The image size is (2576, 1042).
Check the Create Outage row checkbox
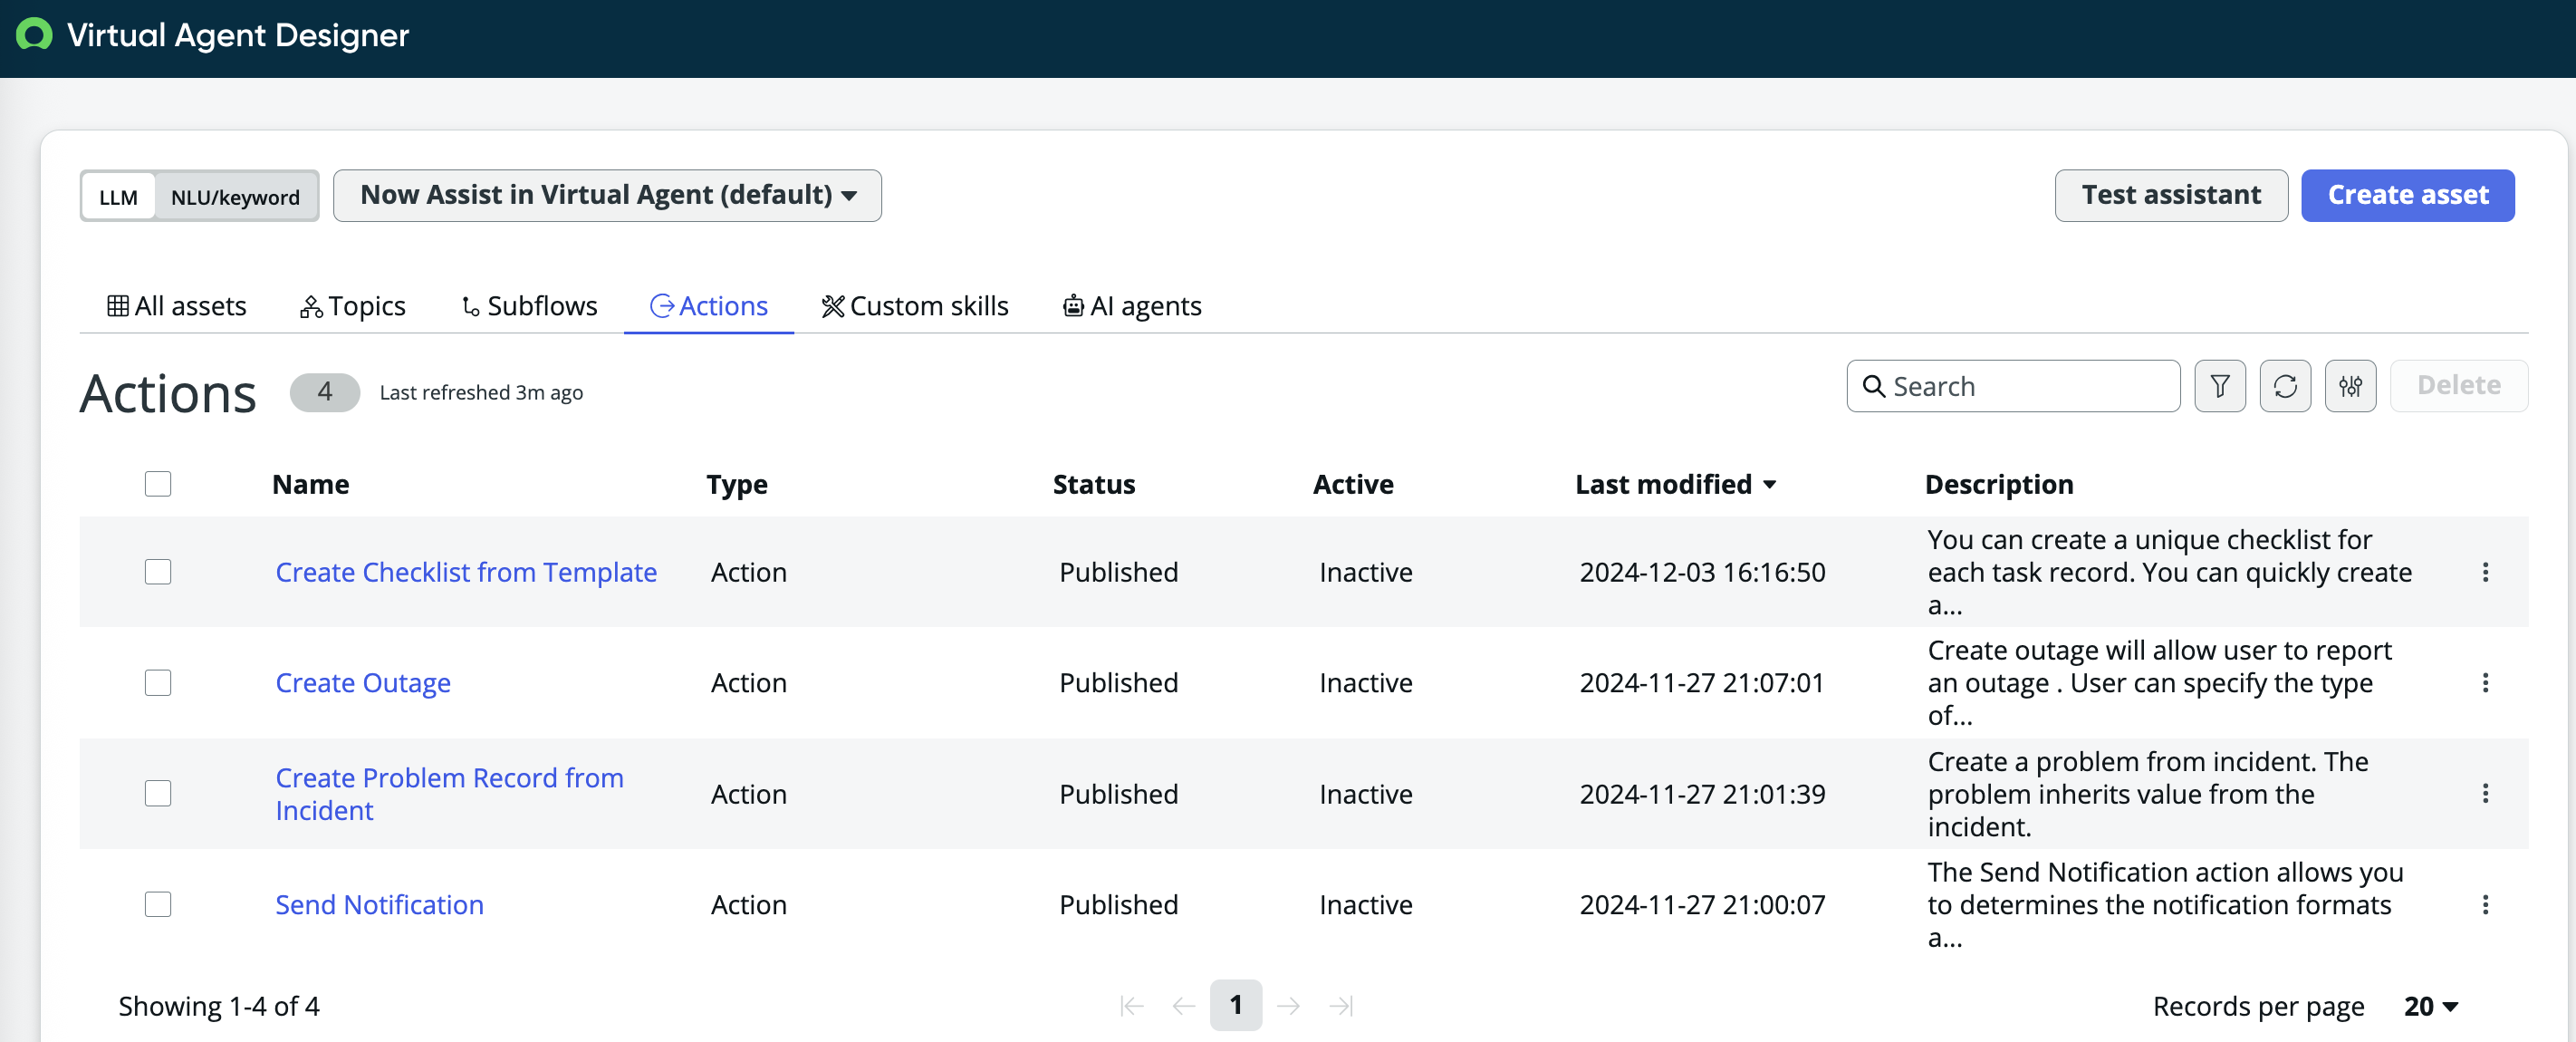click(x=158, y=683)
